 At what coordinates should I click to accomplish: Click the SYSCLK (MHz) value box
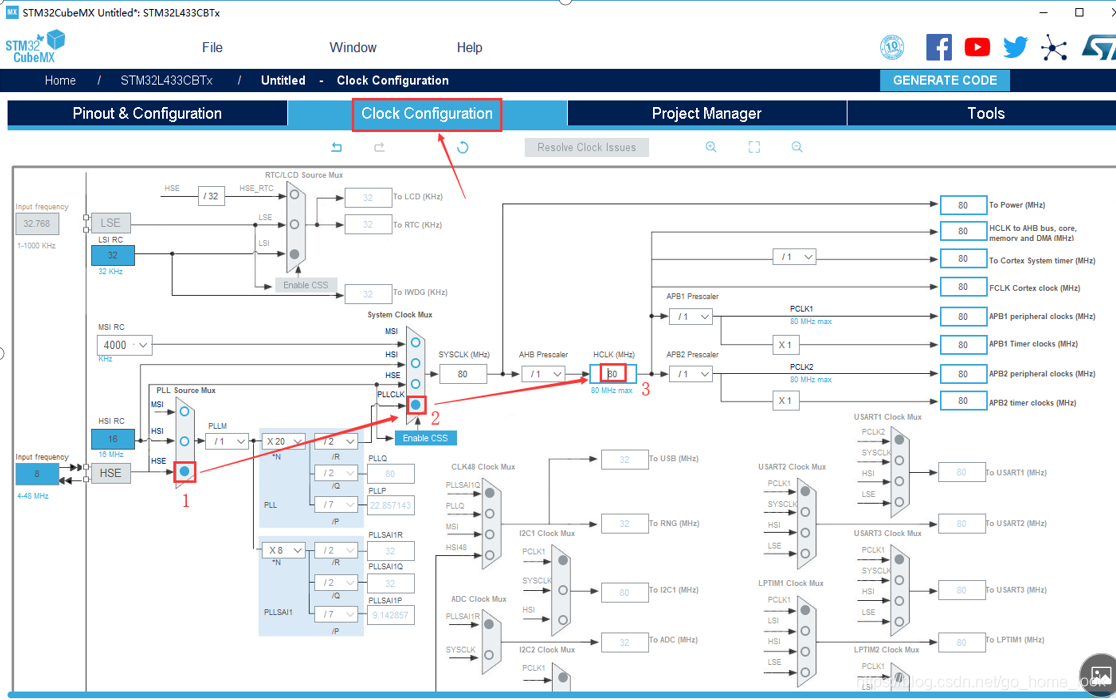click(x=463, y=374)
